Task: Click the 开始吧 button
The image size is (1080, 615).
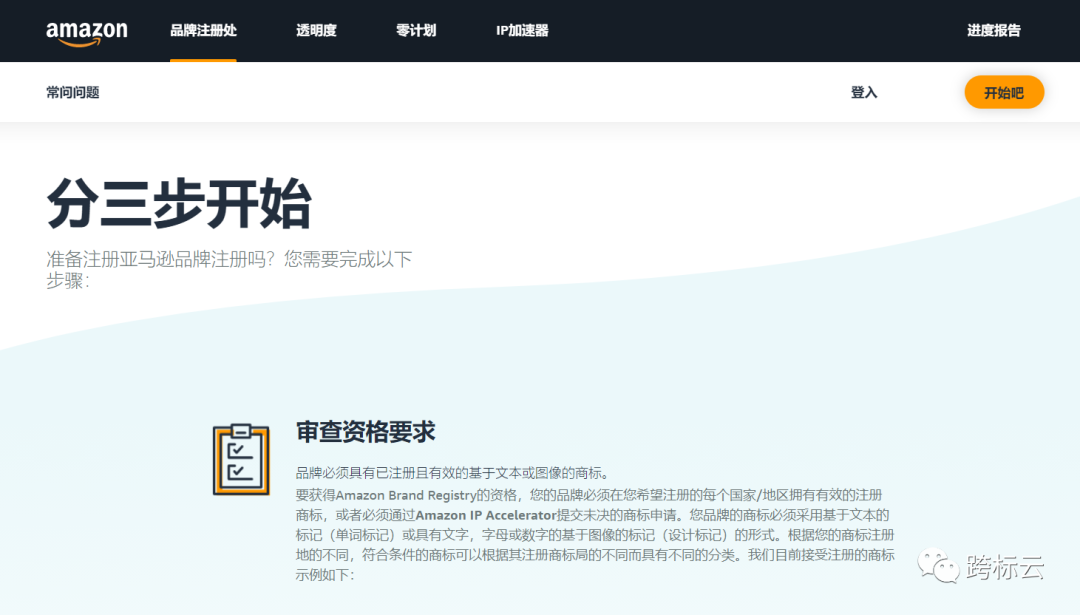Action: click(x=1004, y=91)
